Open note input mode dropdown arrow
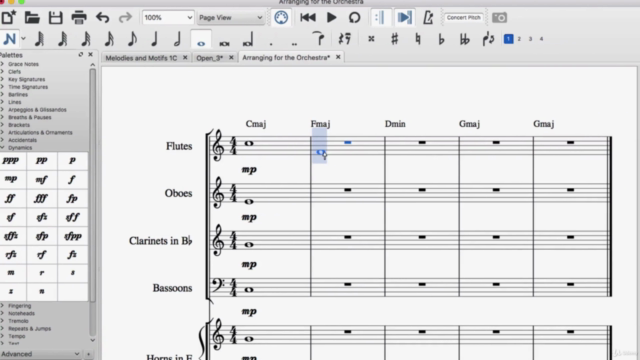The width and height of the screenshot is (640, 360). pos(23,39)
